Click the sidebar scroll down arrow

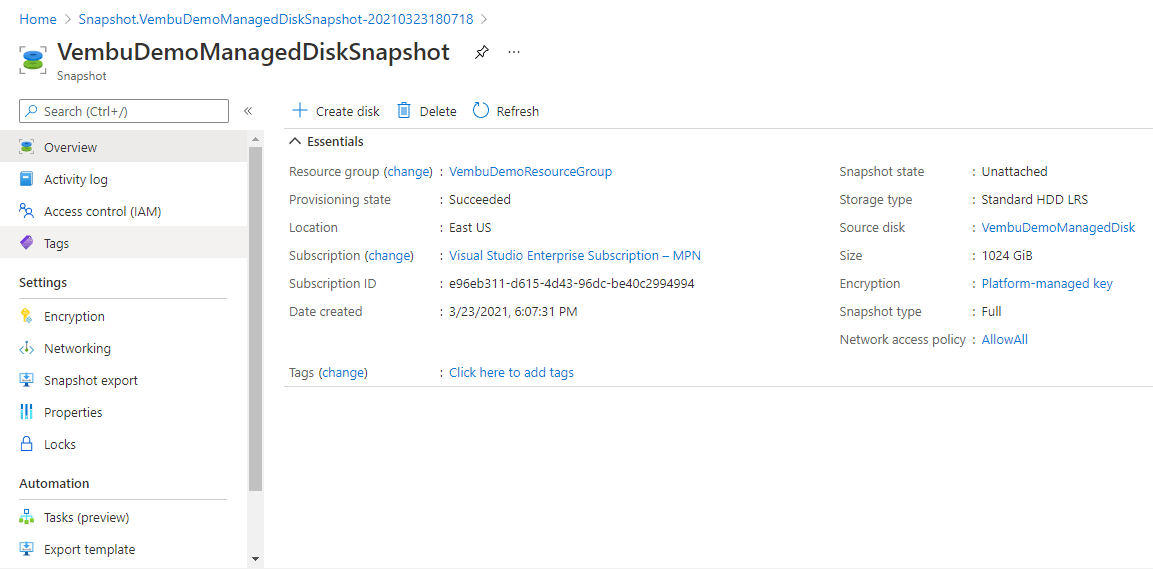(255, 559)
